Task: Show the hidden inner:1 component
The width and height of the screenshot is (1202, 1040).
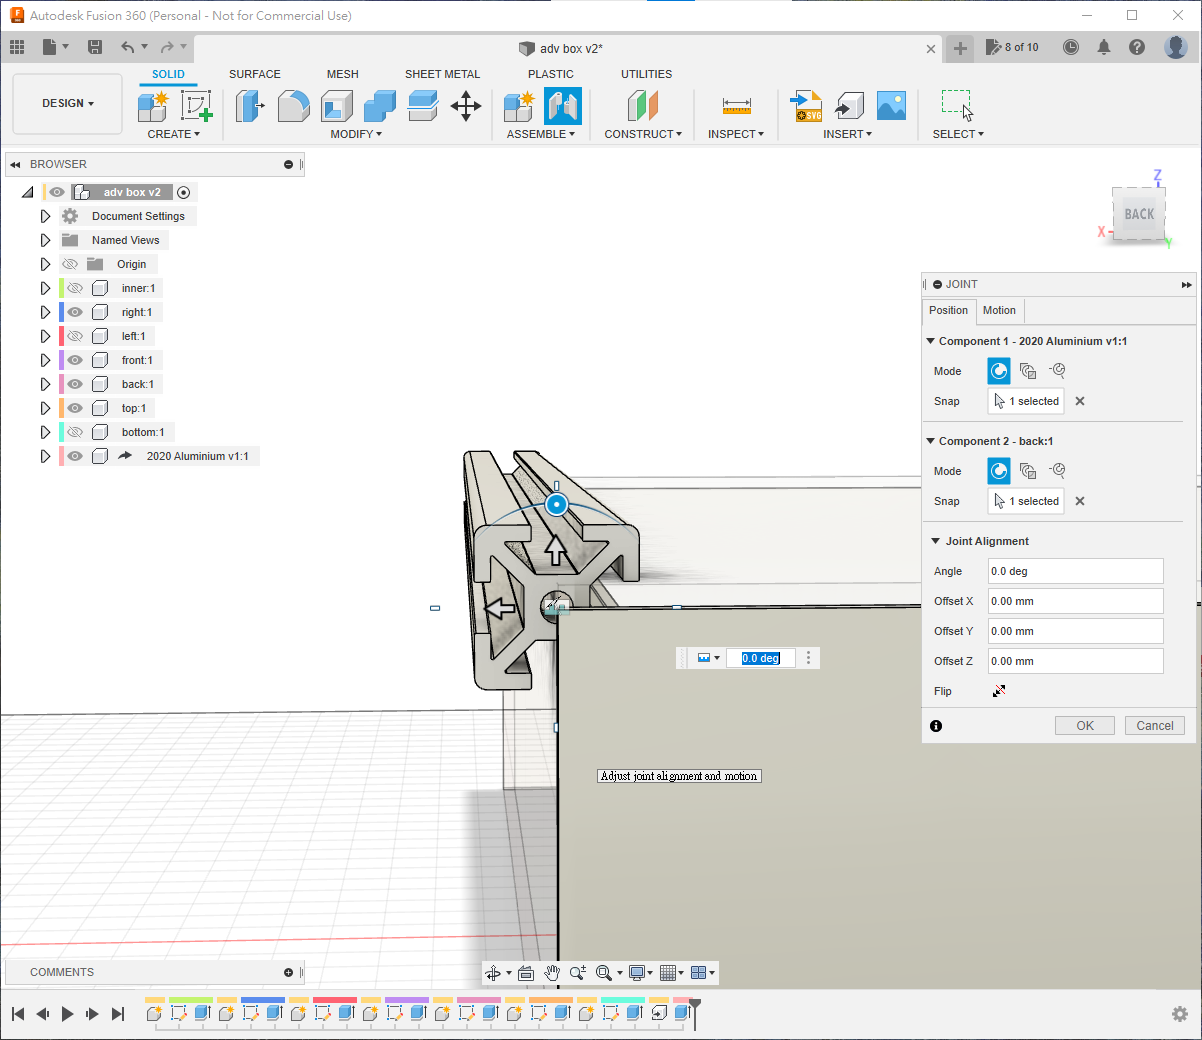Action: [75, 288]
